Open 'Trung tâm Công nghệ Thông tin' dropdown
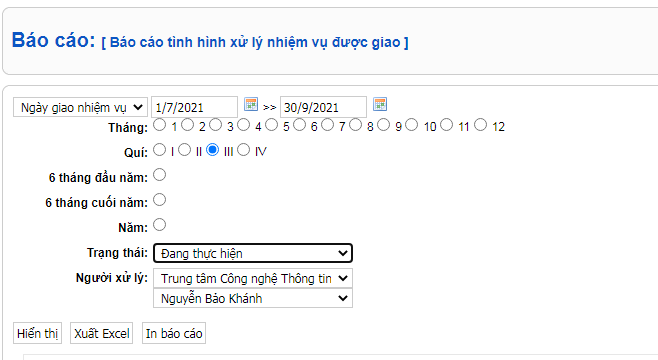 pos(253,278)
